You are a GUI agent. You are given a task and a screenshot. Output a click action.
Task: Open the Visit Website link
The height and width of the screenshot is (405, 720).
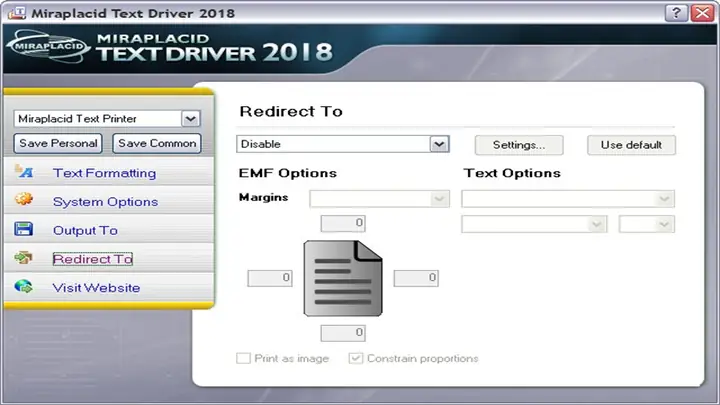(x=96, y=288)
